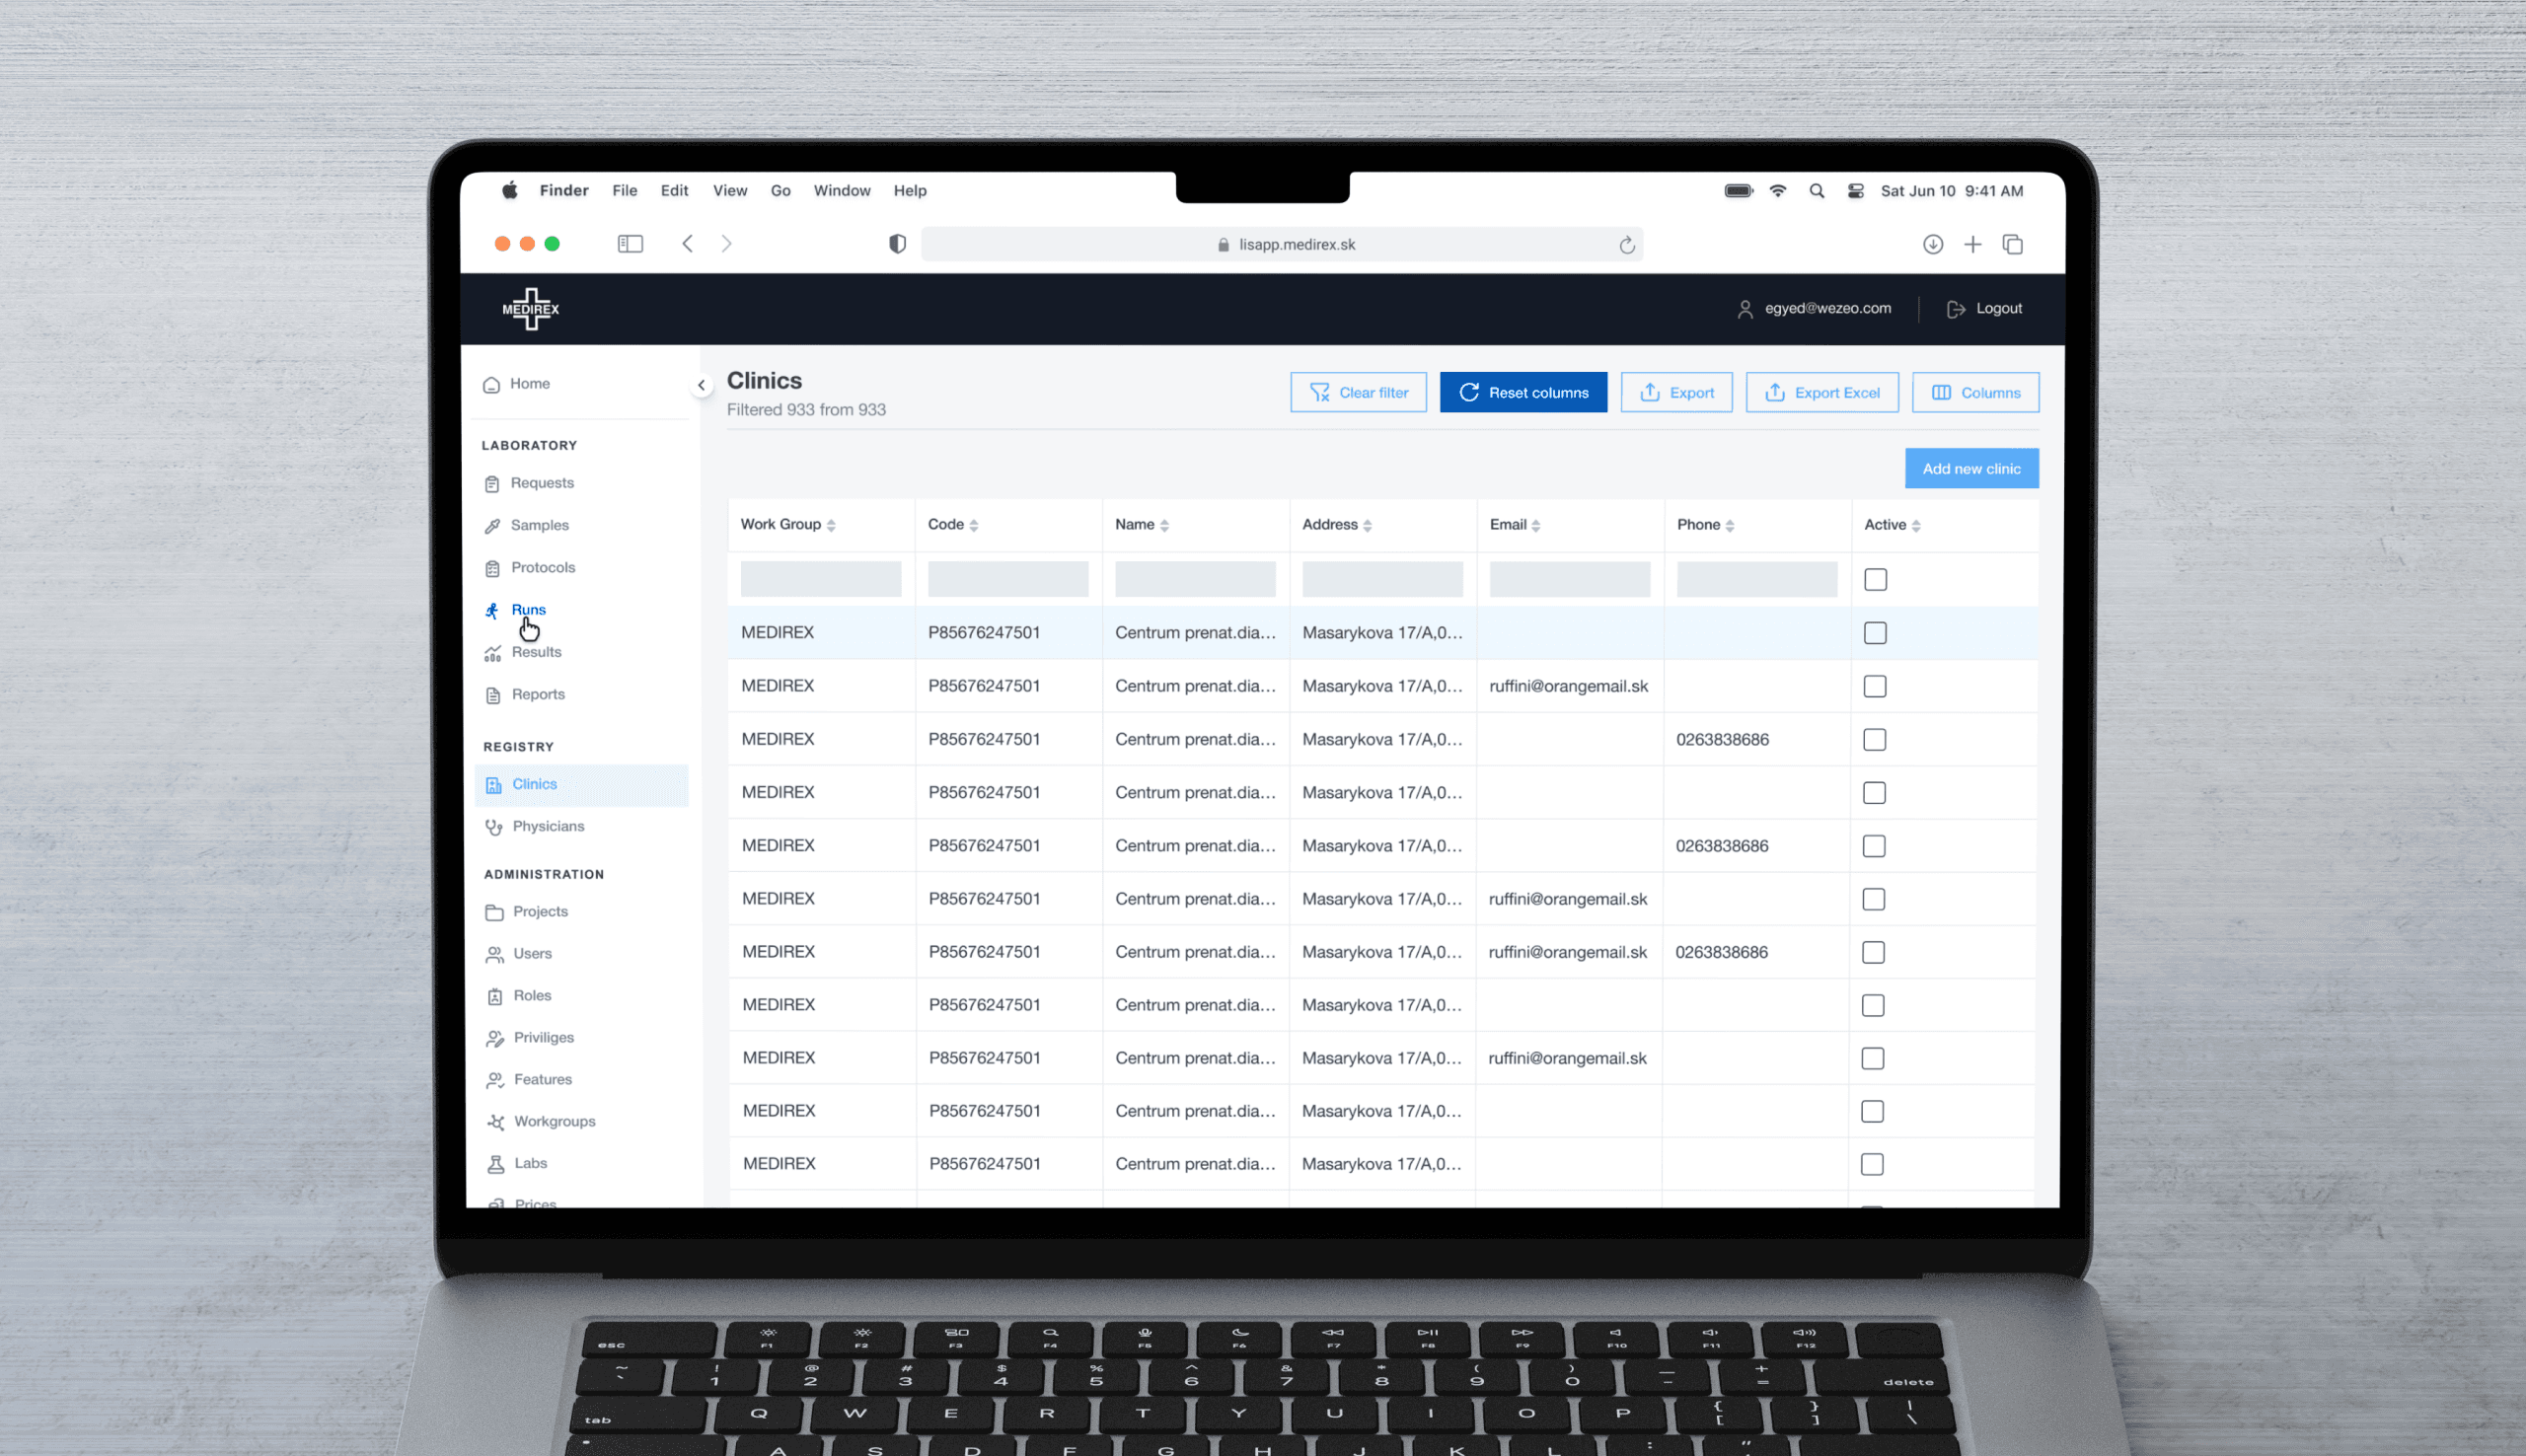This screenshot has width=2526, height=1456.
Task: Sort by Email using the header arrows
Action: [1535, 525]
